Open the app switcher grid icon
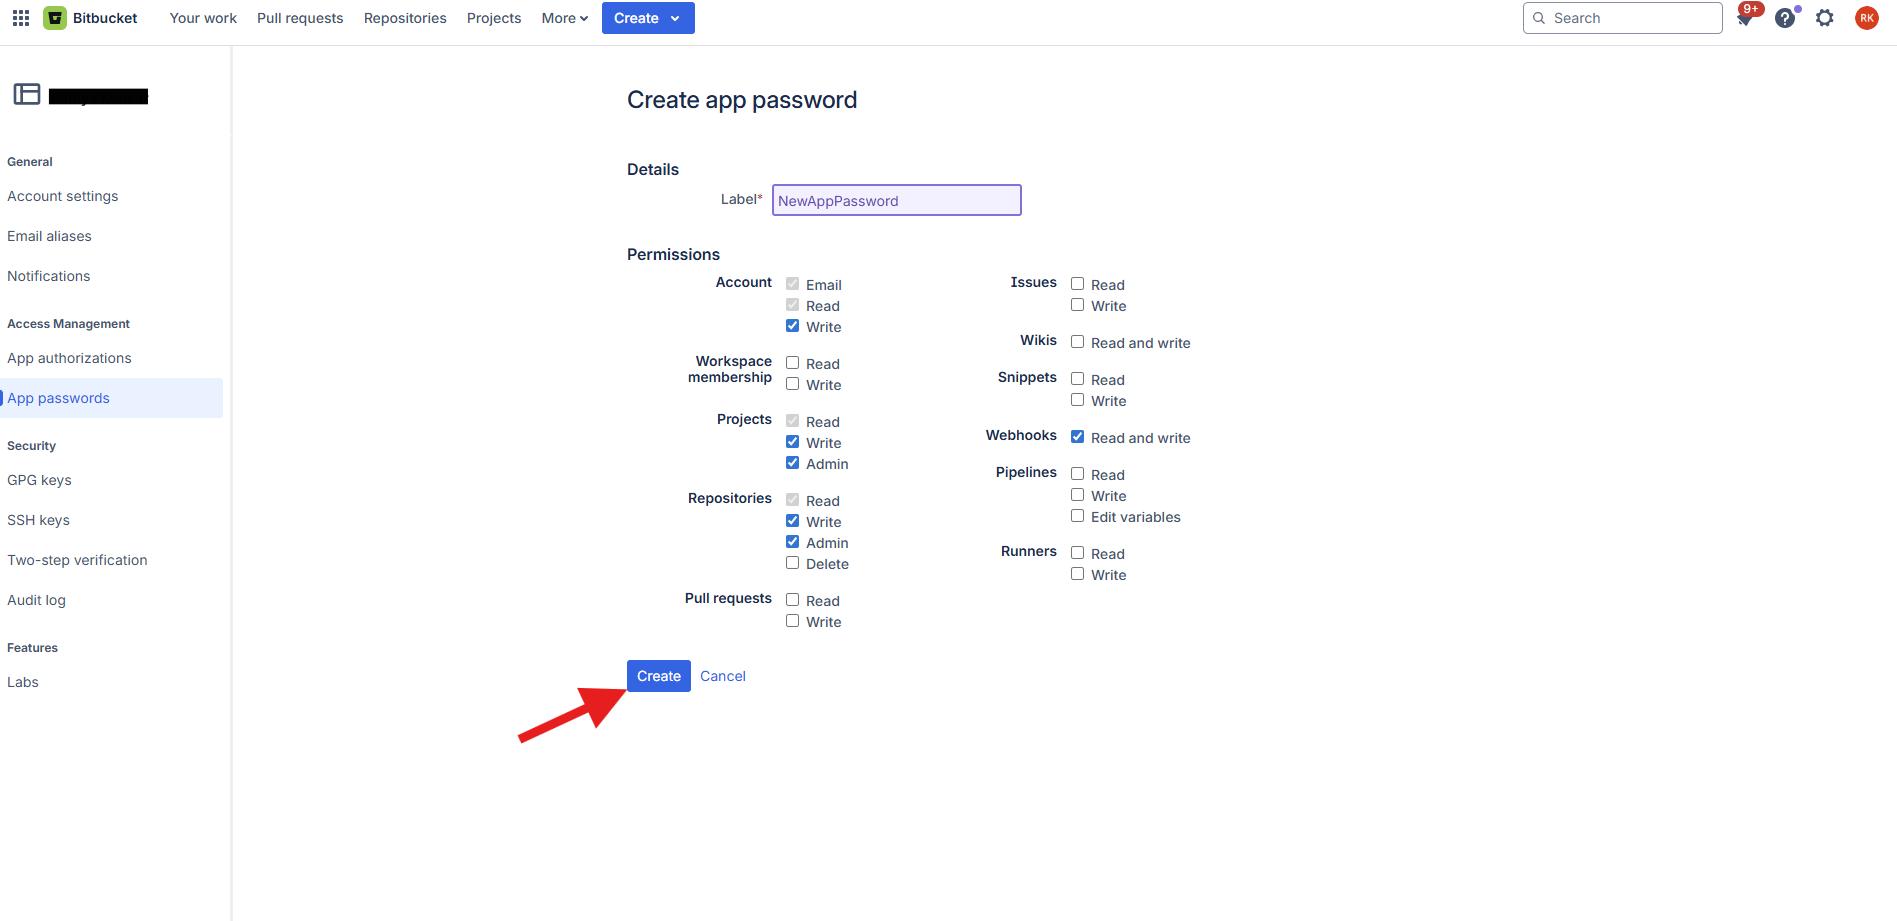The height and width of the screenshot is (921, 1897). point(21,18)
